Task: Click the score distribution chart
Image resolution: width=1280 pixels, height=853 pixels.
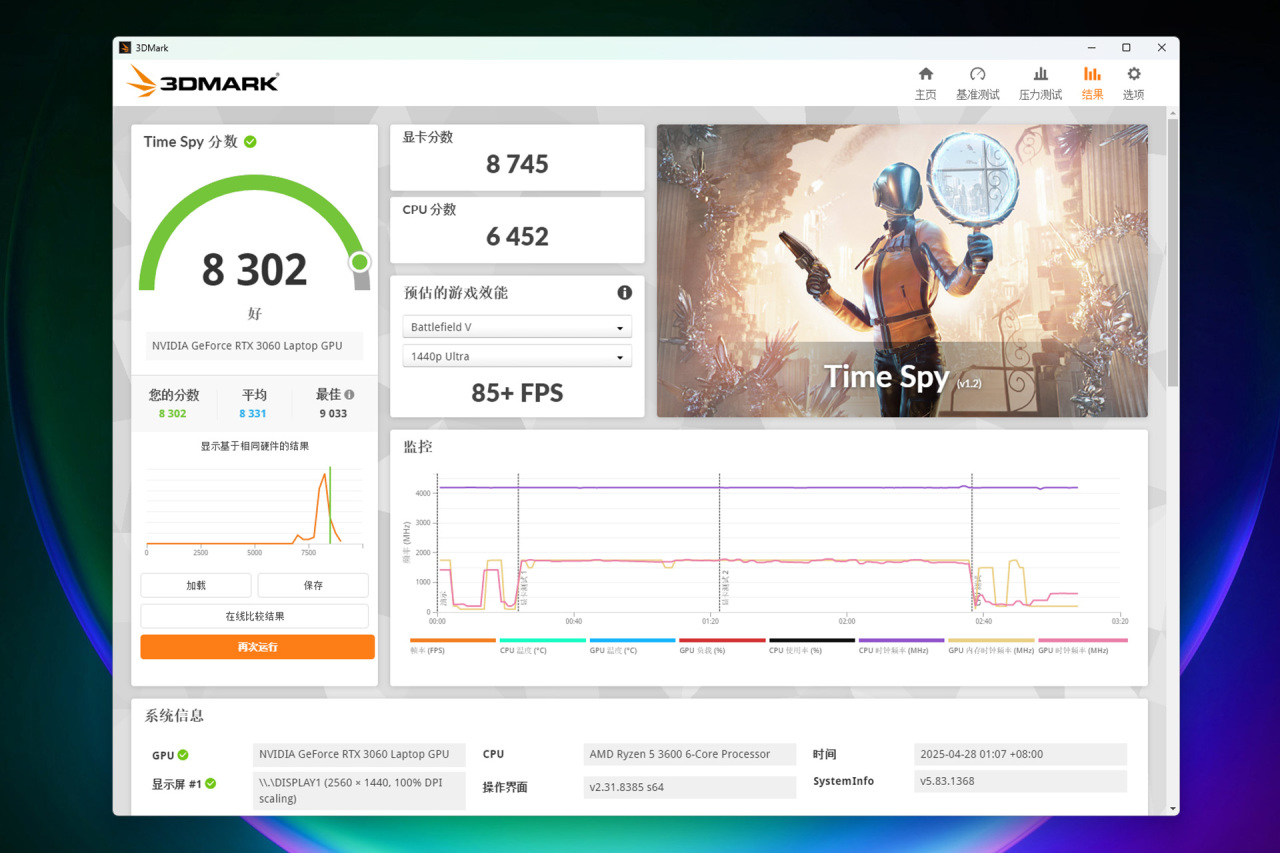Action: pos(254,508)
